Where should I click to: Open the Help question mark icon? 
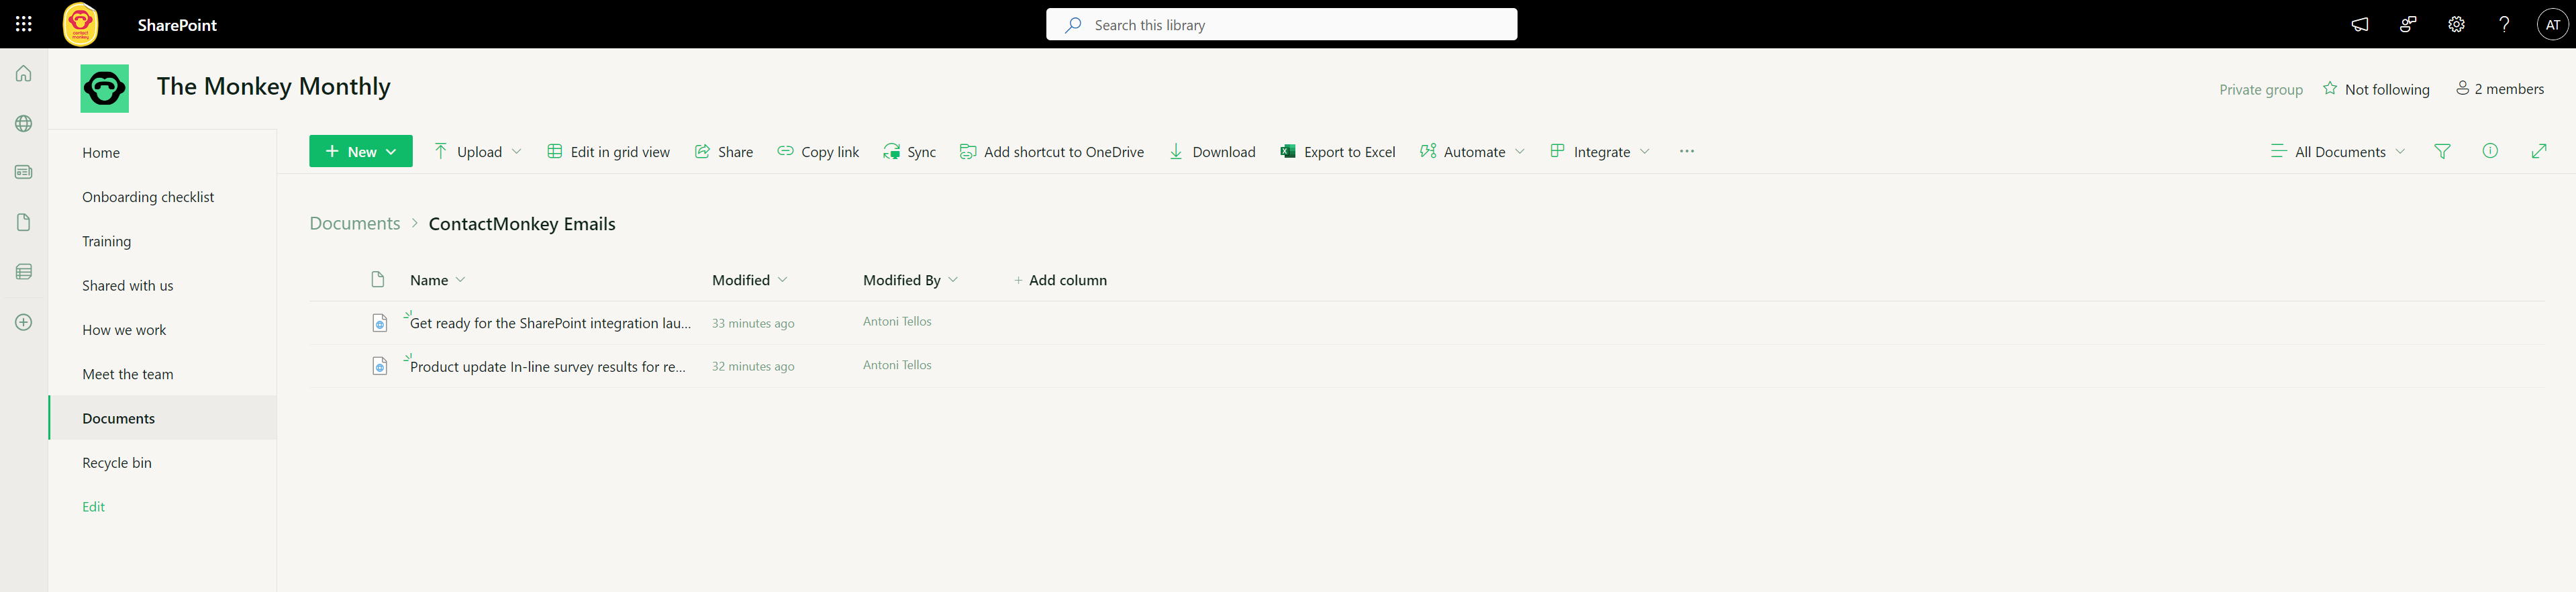tap(2504, 24)
